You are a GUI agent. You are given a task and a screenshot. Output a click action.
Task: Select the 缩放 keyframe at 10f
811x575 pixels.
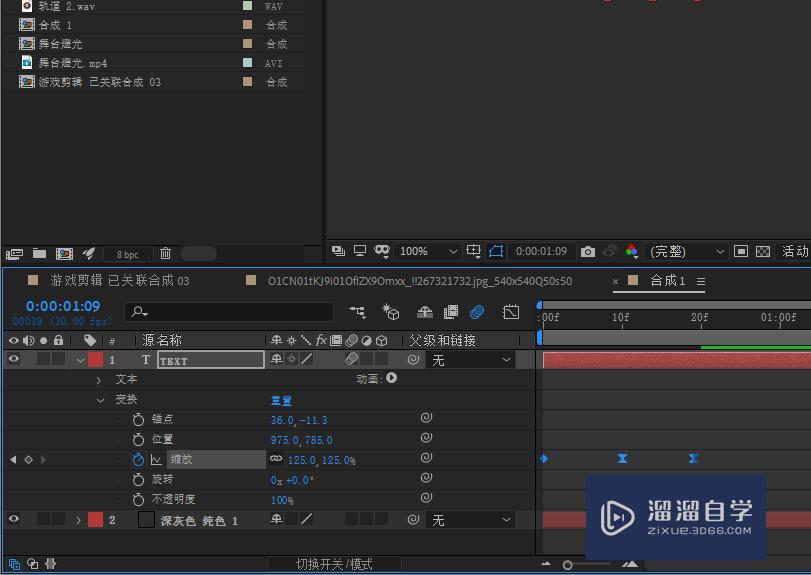(622, 459)
